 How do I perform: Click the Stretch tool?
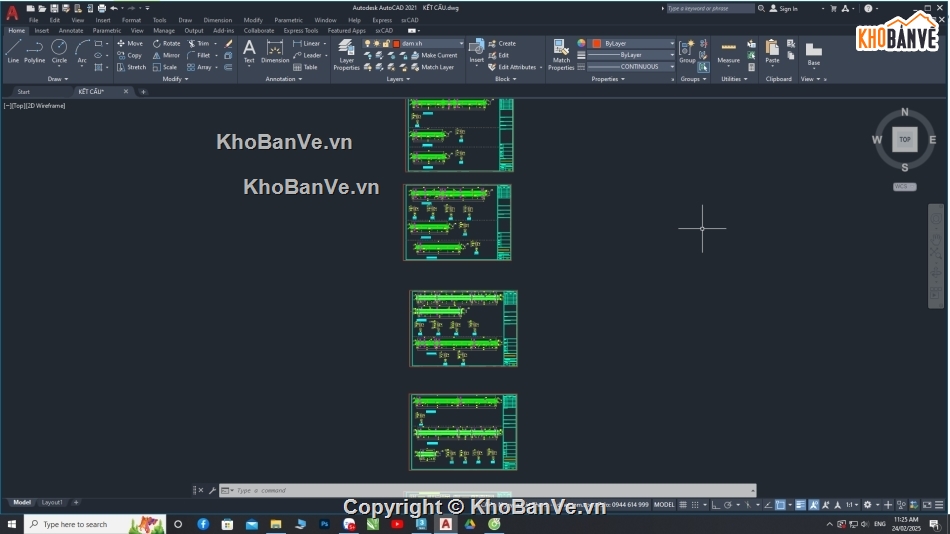point(131,67)
